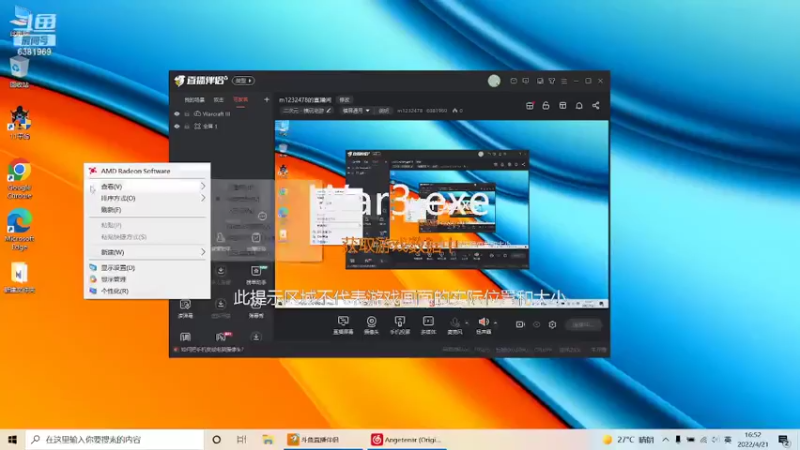Expand the arrow beside 排序方式(O)
Image resolution: width=800 pixels, height=450 pixels.
click(x=203, y=198)
